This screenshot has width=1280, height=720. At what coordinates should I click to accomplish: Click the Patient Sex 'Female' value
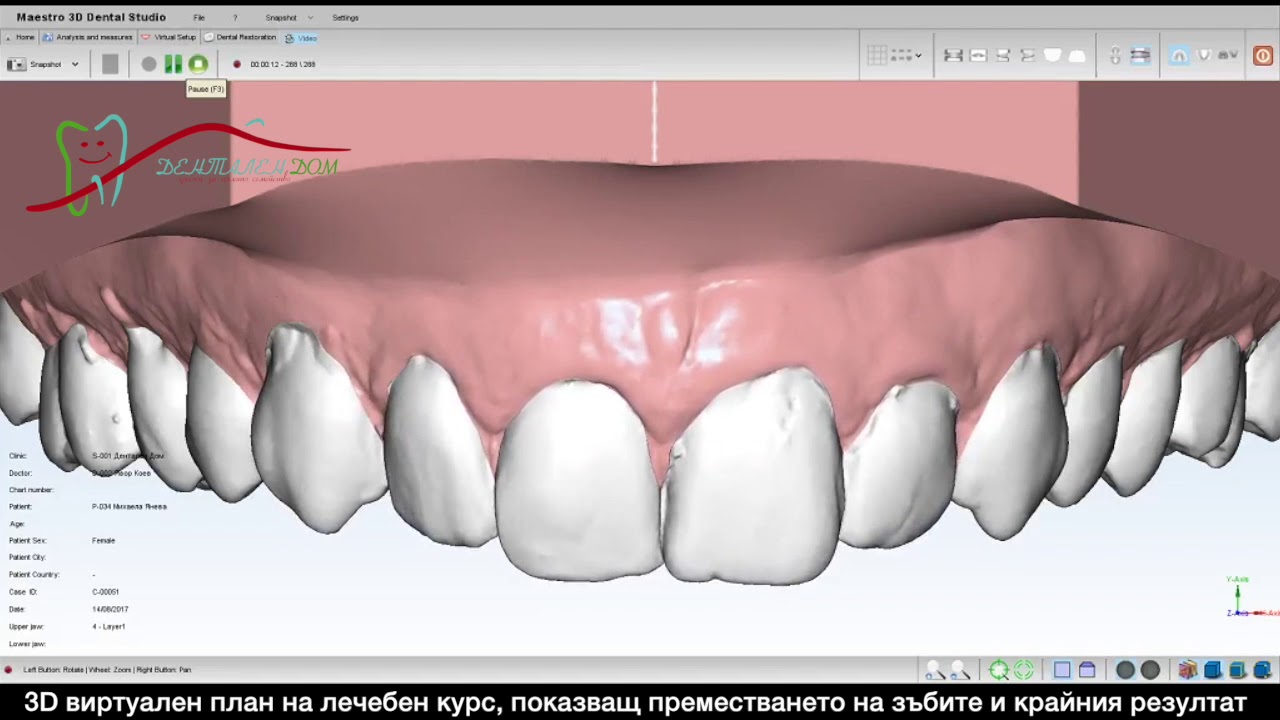coord(103,541)
